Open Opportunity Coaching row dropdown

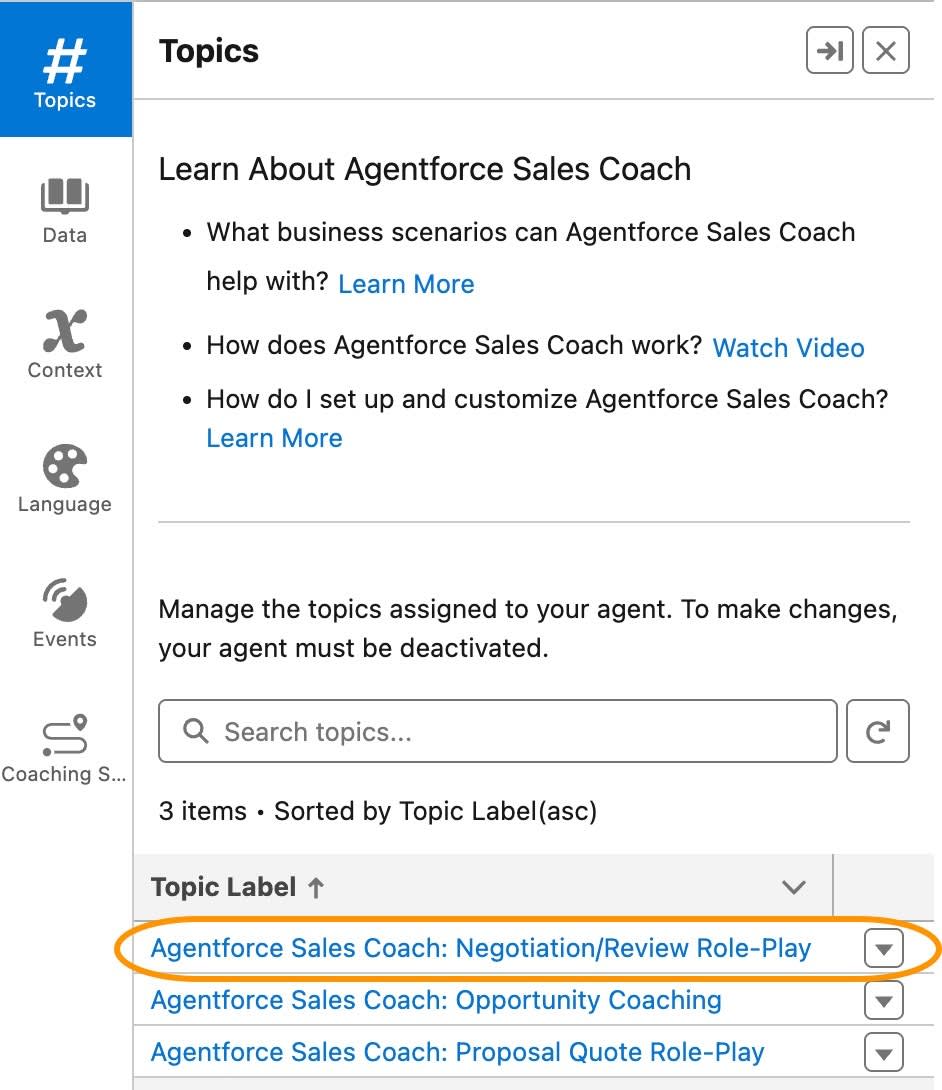point(884,1000)
